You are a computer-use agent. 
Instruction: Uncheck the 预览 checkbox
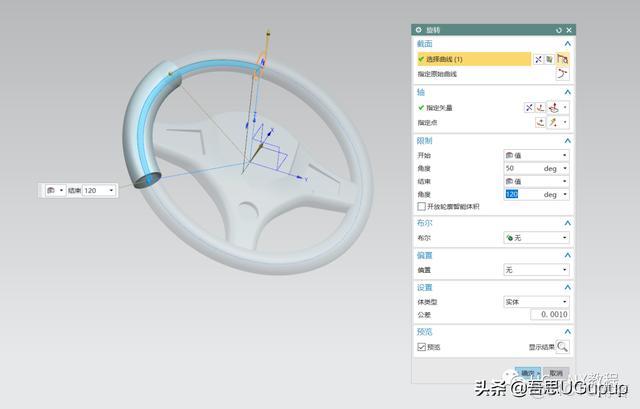[x=421, y=347]
